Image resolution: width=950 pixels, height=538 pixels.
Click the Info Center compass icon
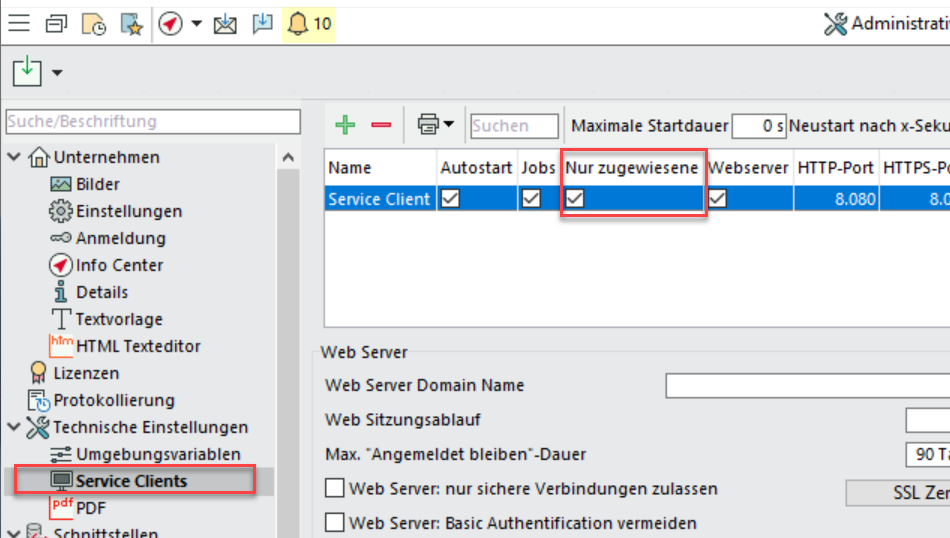point(61,265)
